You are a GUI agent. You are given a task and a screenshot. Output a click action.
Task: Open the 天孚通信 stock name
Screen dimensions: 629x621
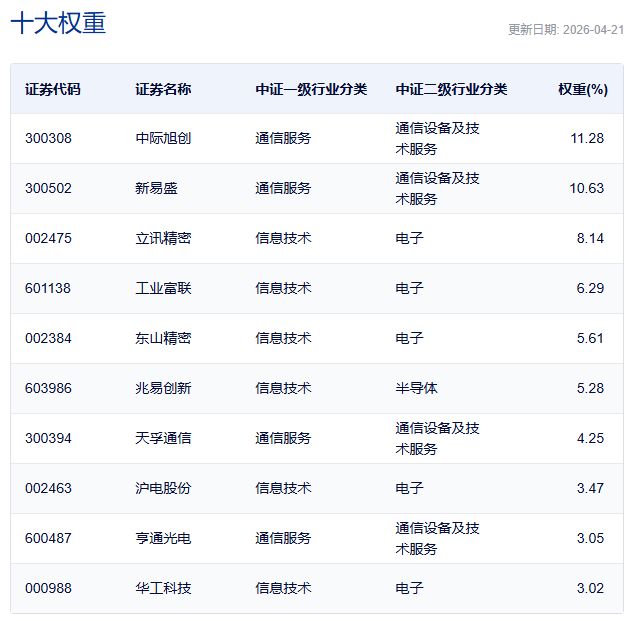pyautogui.click(x=163, y=438)
